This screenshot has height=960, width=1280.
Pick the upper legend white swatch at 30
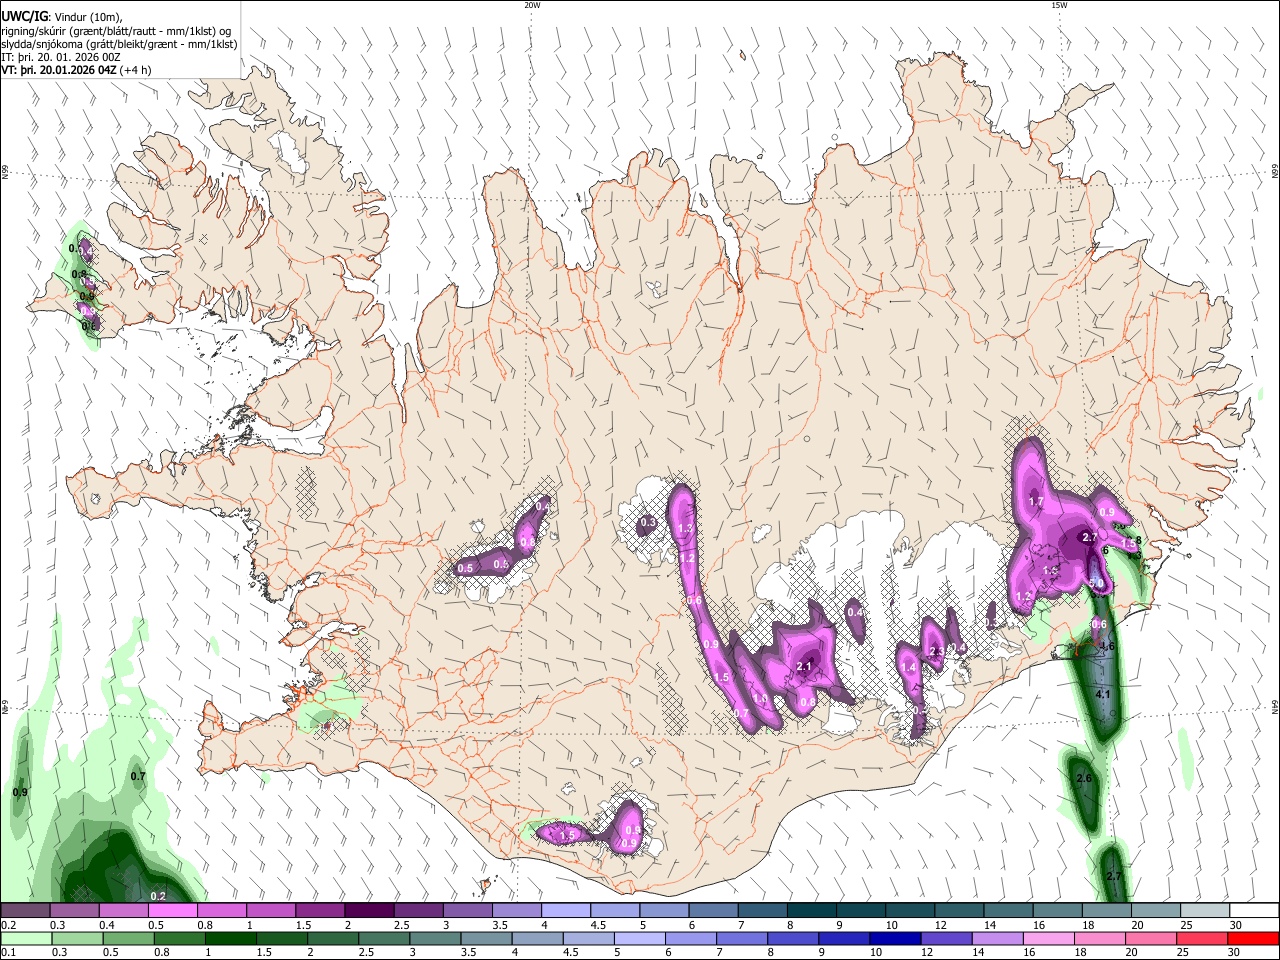tap(1254, 911)
